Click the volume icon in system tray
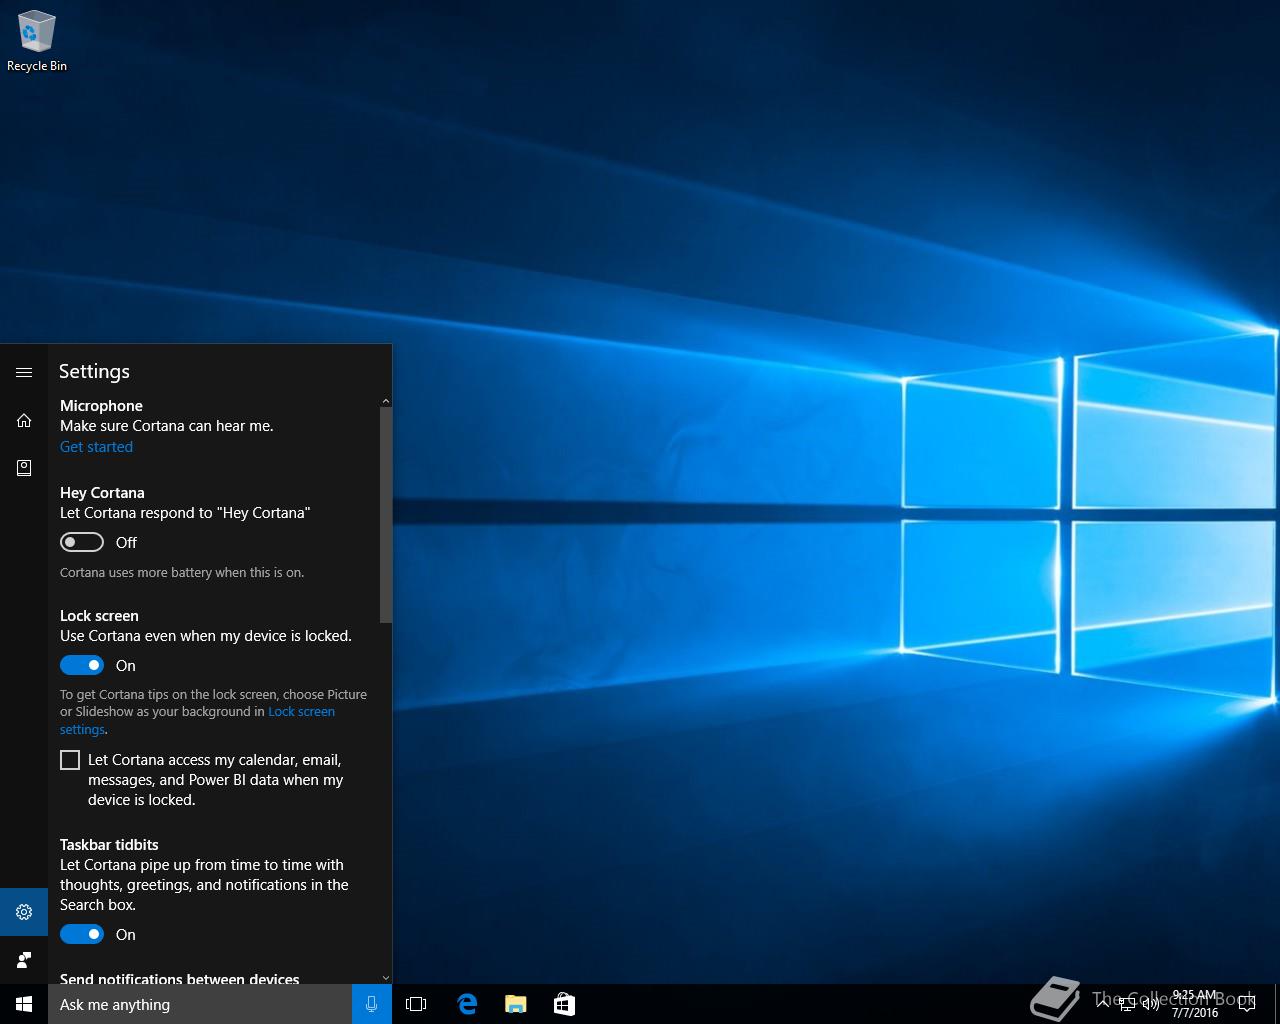Viewport: 1280px width, 1024px height. coord(1151,1004)
